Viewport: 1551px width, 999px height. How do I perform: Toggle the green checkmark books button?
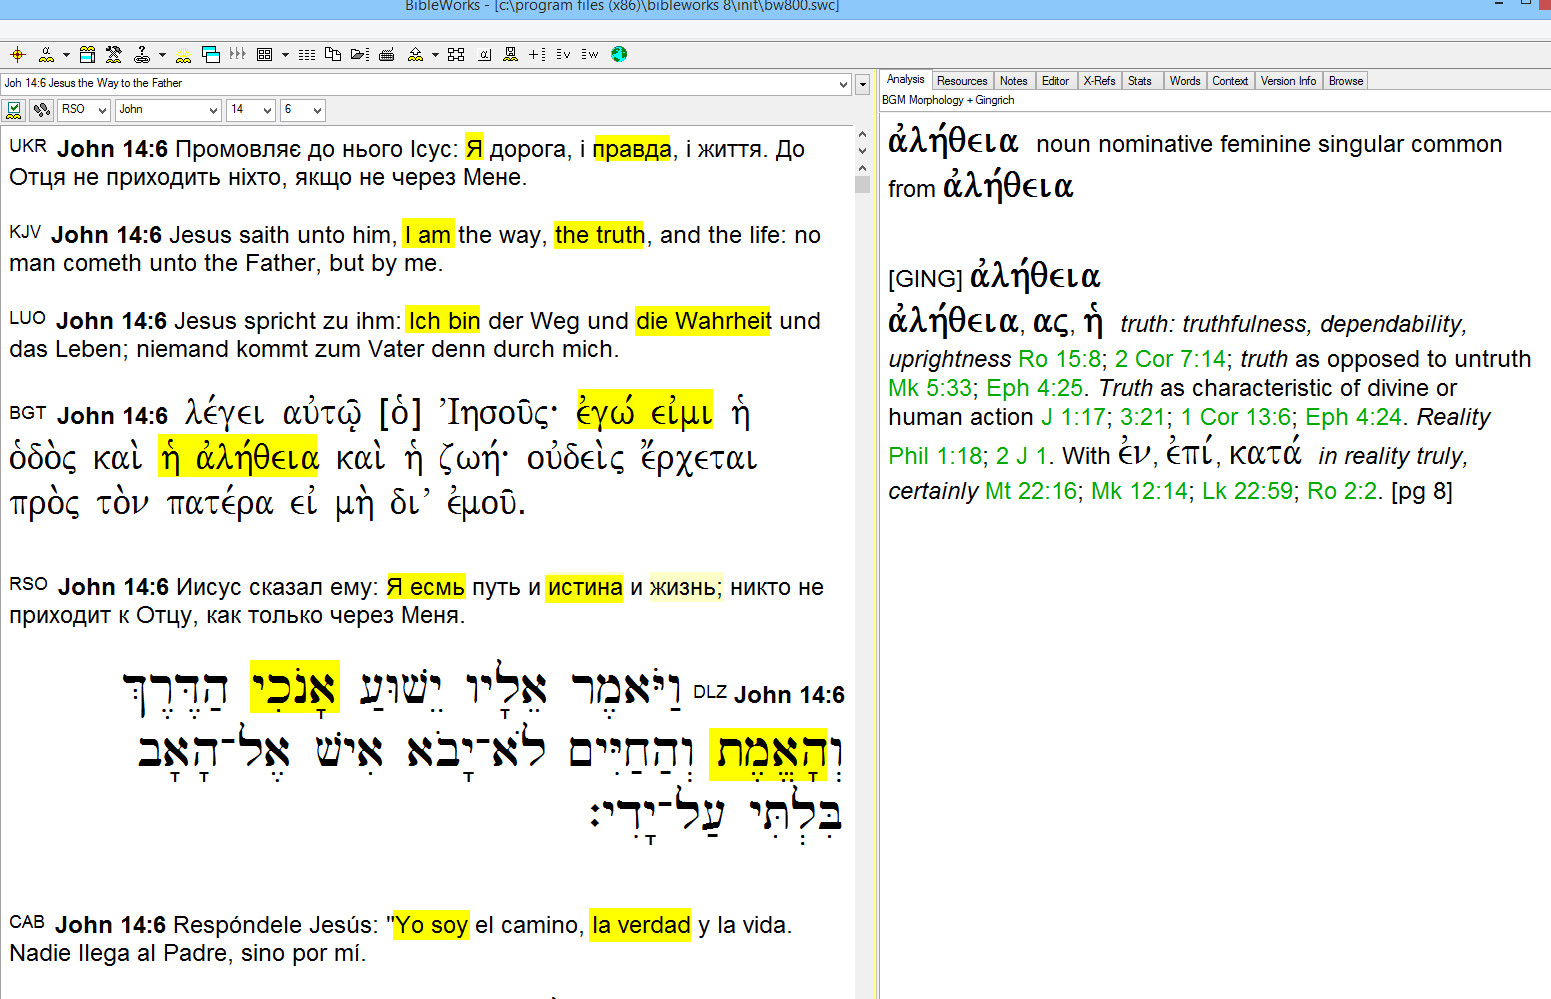point(14,110)
